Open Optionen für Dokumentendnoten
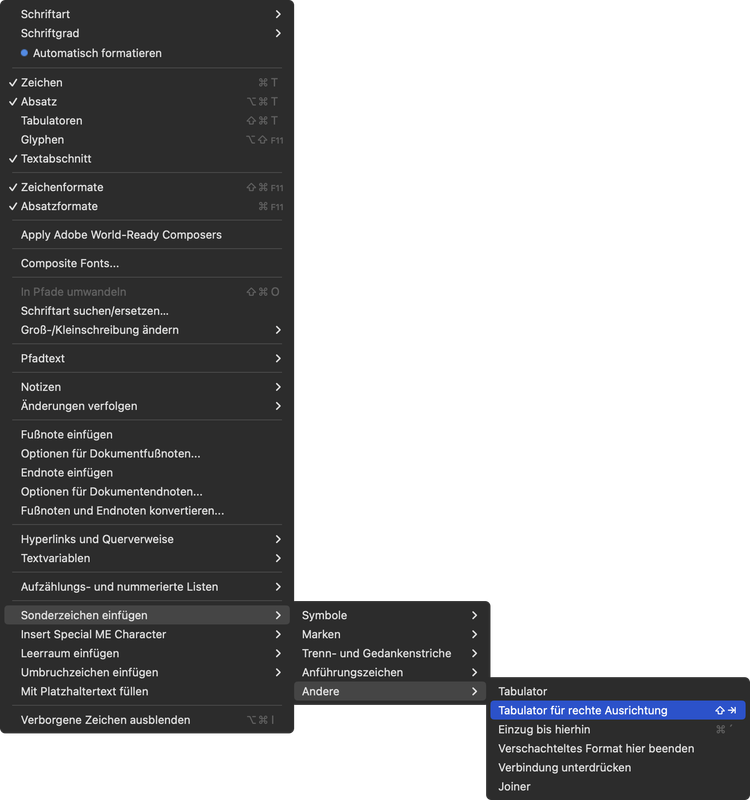Screen dimensions: 750x800 147,492
